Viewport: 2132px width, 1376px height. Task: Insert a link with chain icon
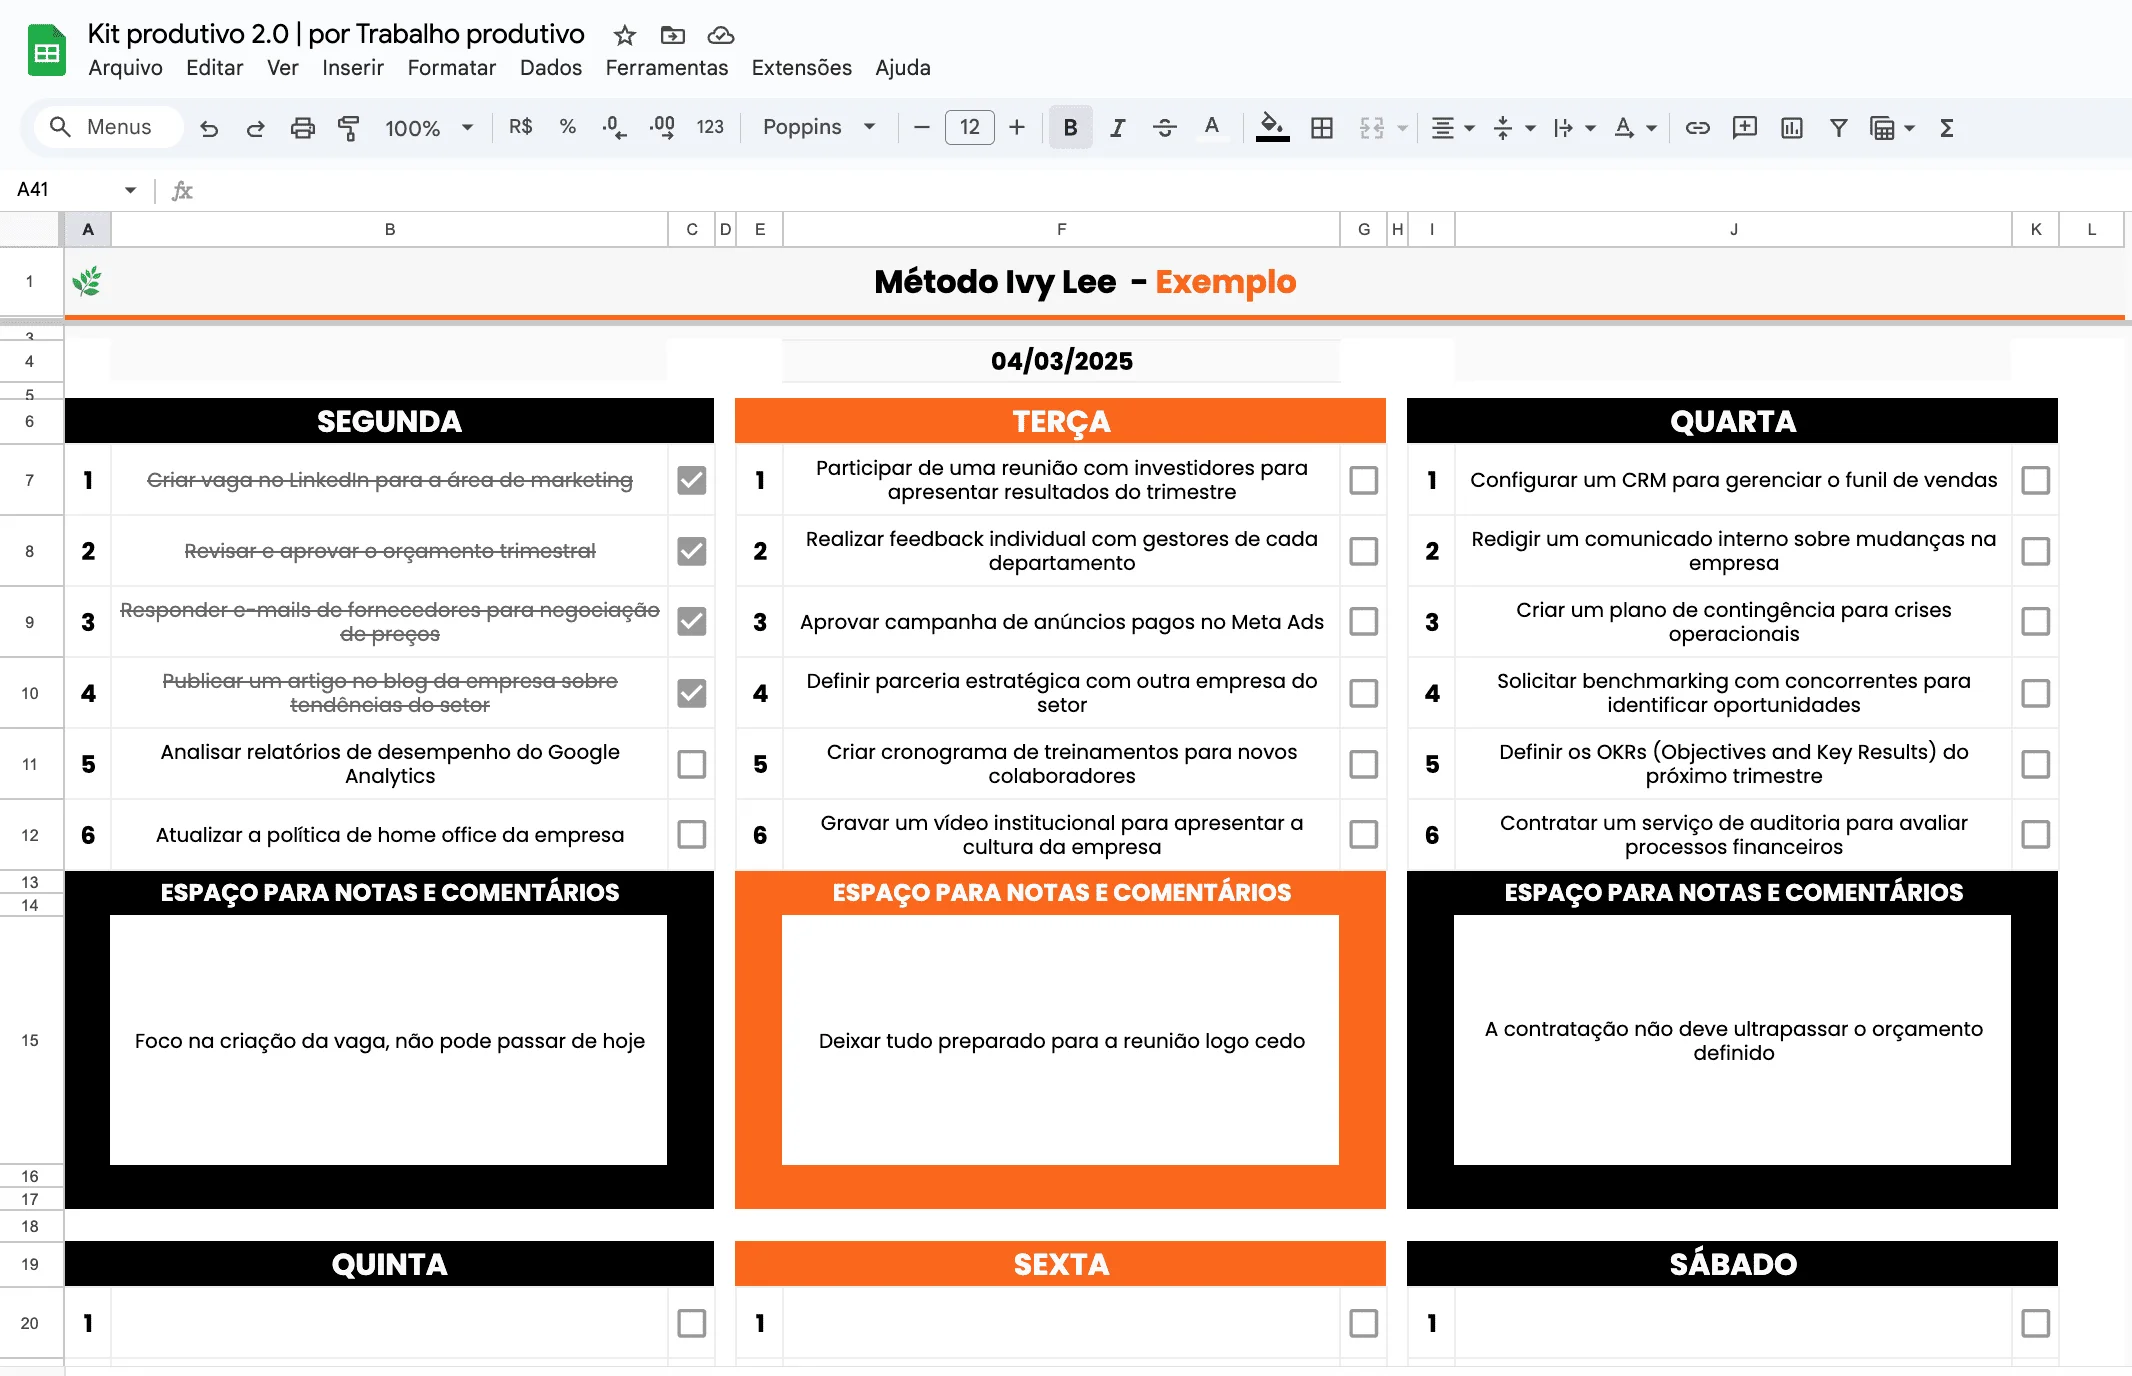point(1697,127)
